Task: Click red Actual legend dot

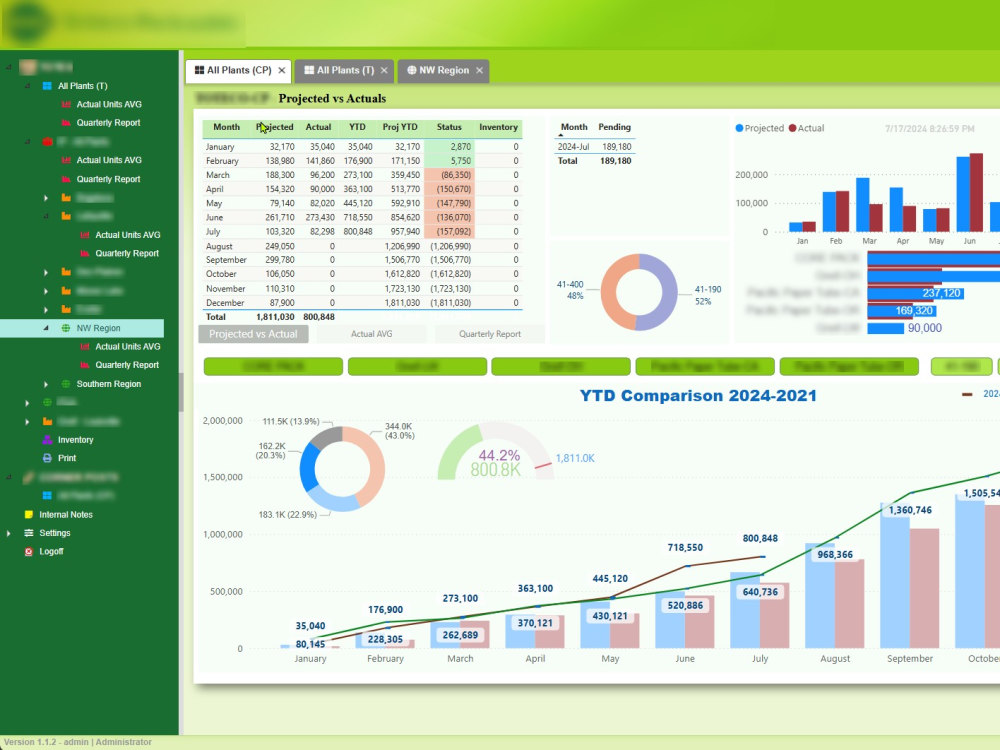Action: click(x=793, y=128)
